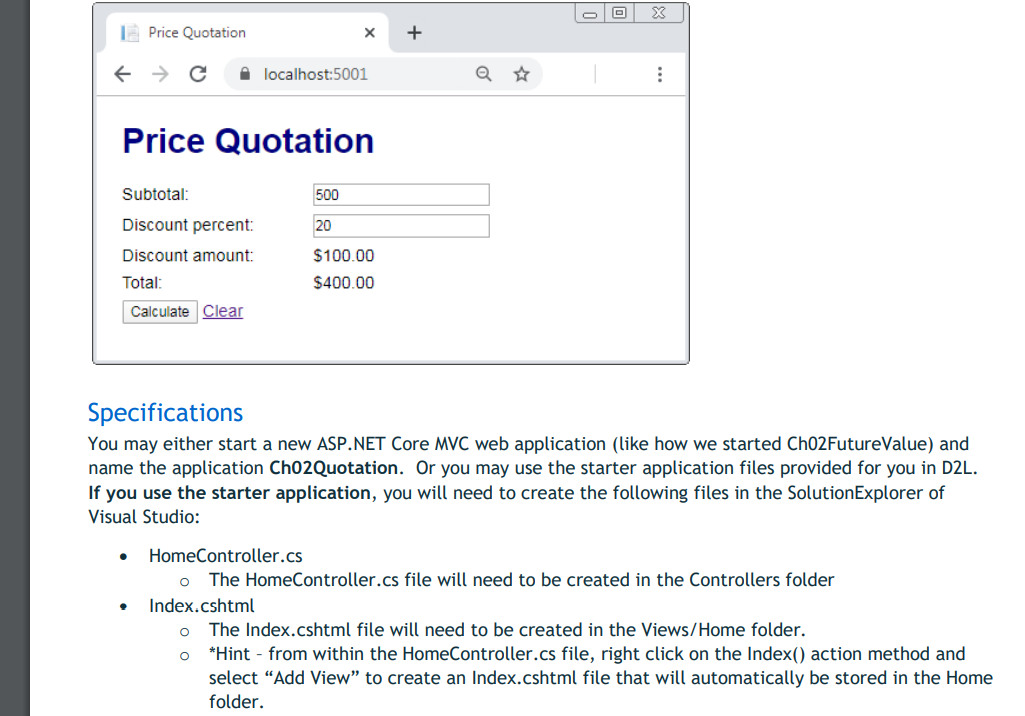Click the $400.00 Total value
The image size is (1025, 716).
344,282
